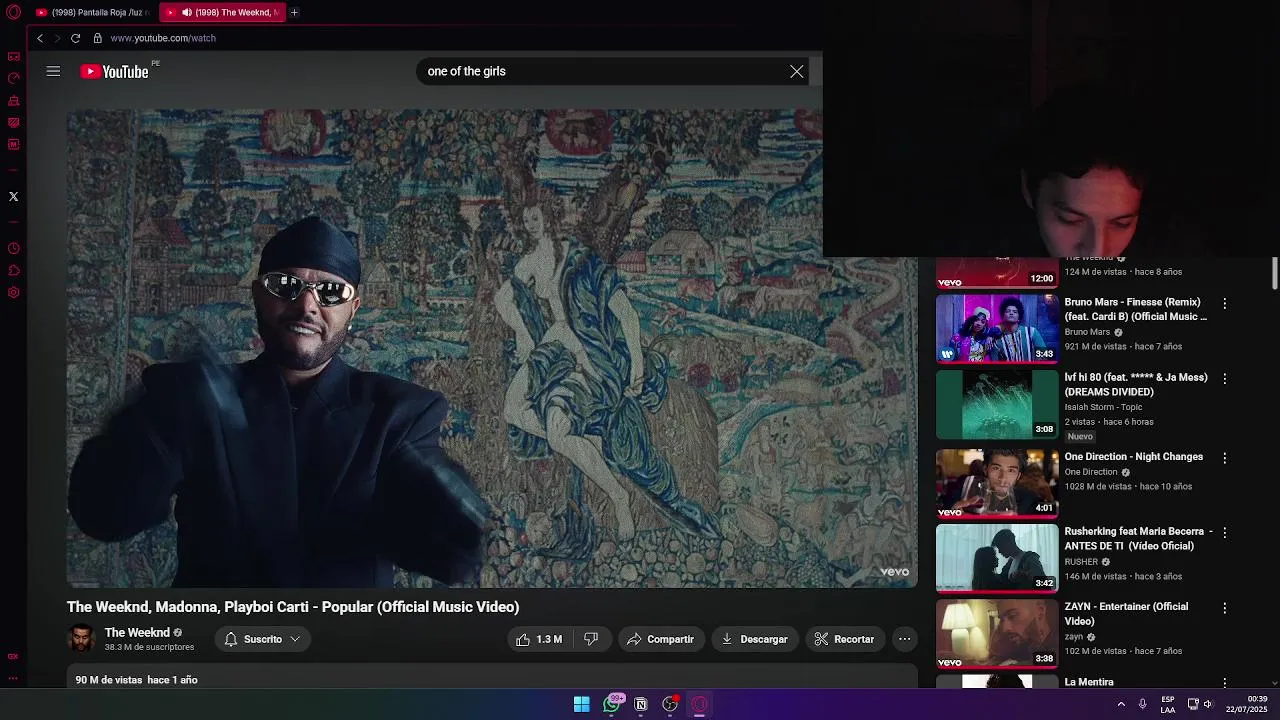
Task: Open options for Bruno Mars Finesse video
Action: (1224, 303)
